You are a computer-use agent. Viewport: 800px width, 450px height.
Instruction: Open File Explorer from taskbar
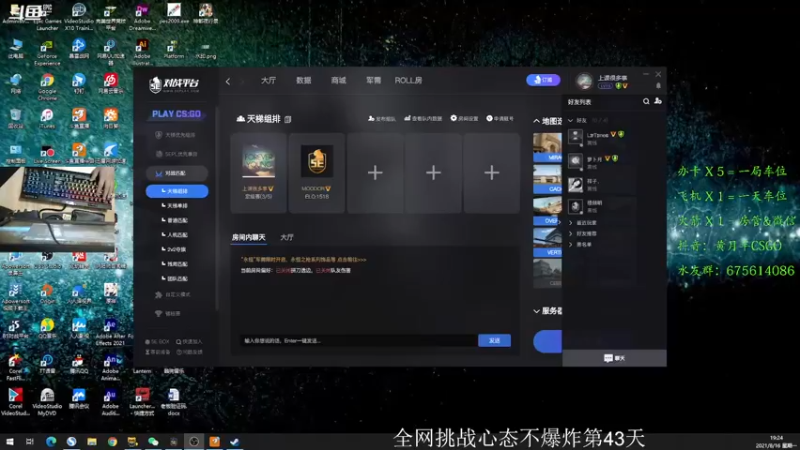92,441
